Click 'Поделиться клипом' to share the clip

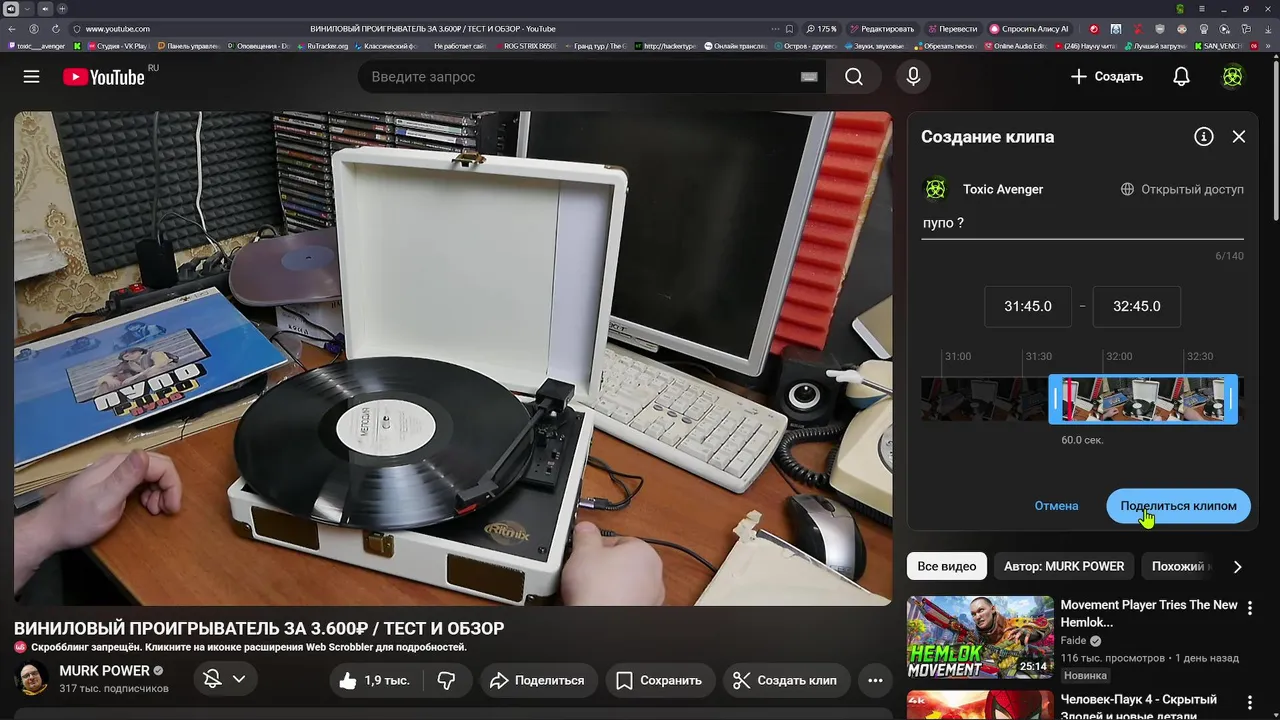pyautogui.click(x=1178, y=506)
